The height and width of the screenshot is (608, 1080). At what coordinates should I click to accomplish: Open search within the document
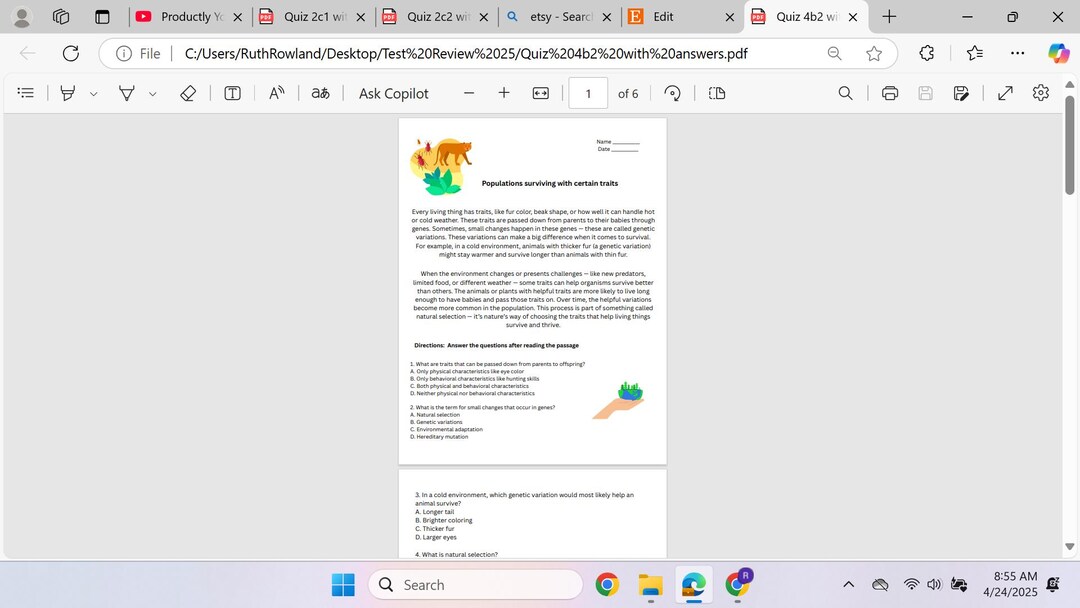[x=845, y=92]
